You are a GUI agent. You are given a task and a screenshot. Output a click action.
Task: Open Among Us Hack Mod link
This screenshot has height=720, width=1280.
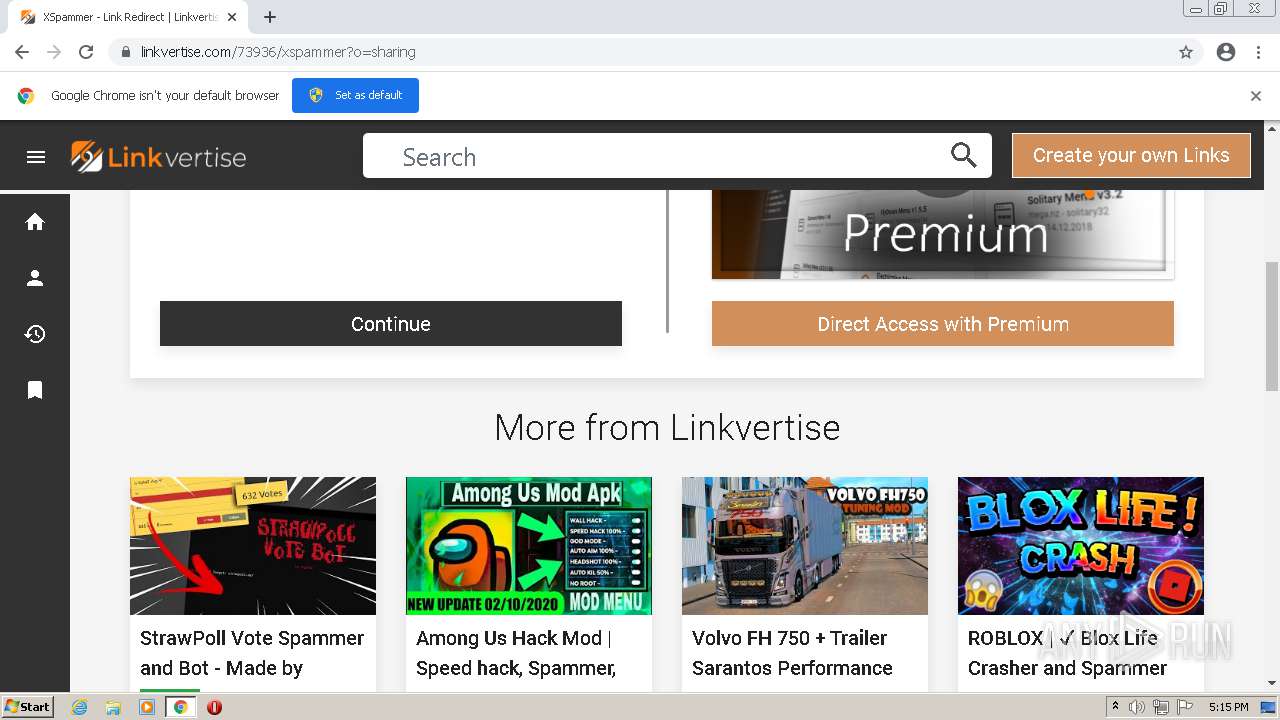point(516,653)
